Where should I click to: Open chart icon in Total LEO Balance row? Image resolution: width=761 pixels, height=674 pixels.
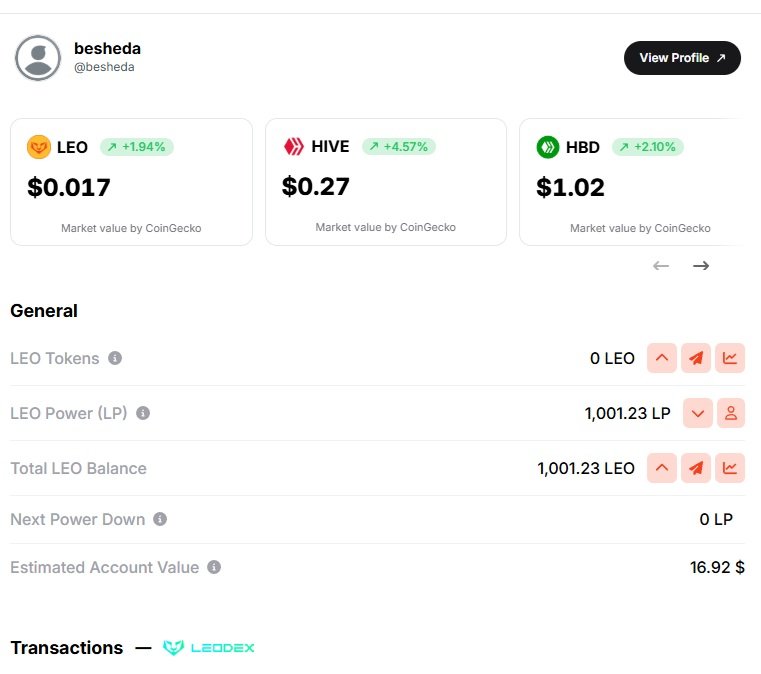pyautogui.click(x=730, y=468)
